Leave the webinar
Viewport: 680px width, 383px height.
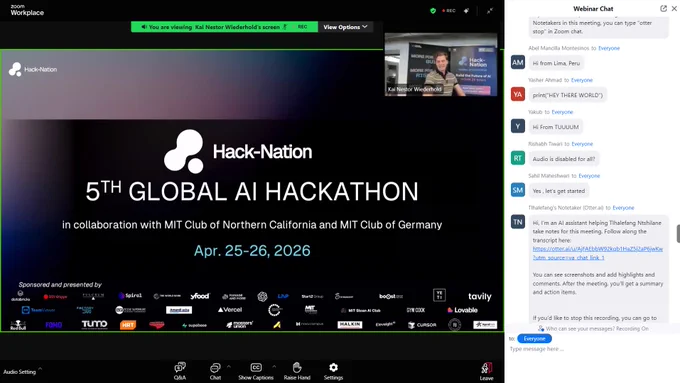click(487, 372)
